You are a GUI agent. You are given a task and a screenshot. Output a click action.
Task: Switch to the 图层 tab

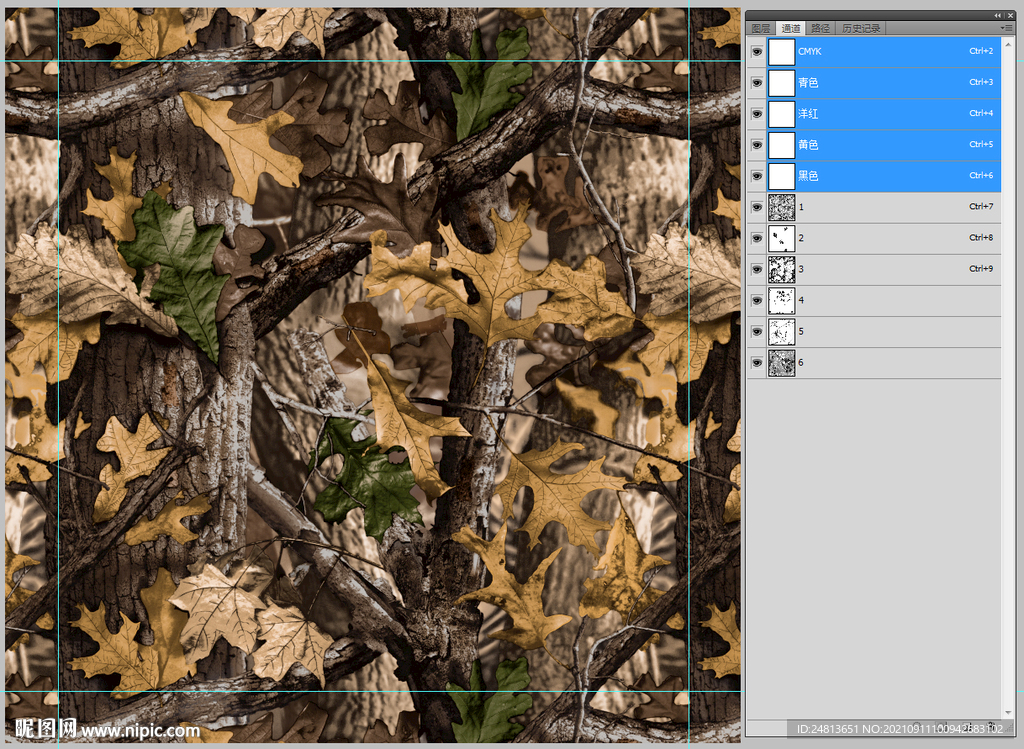click(x=761, y=29)
